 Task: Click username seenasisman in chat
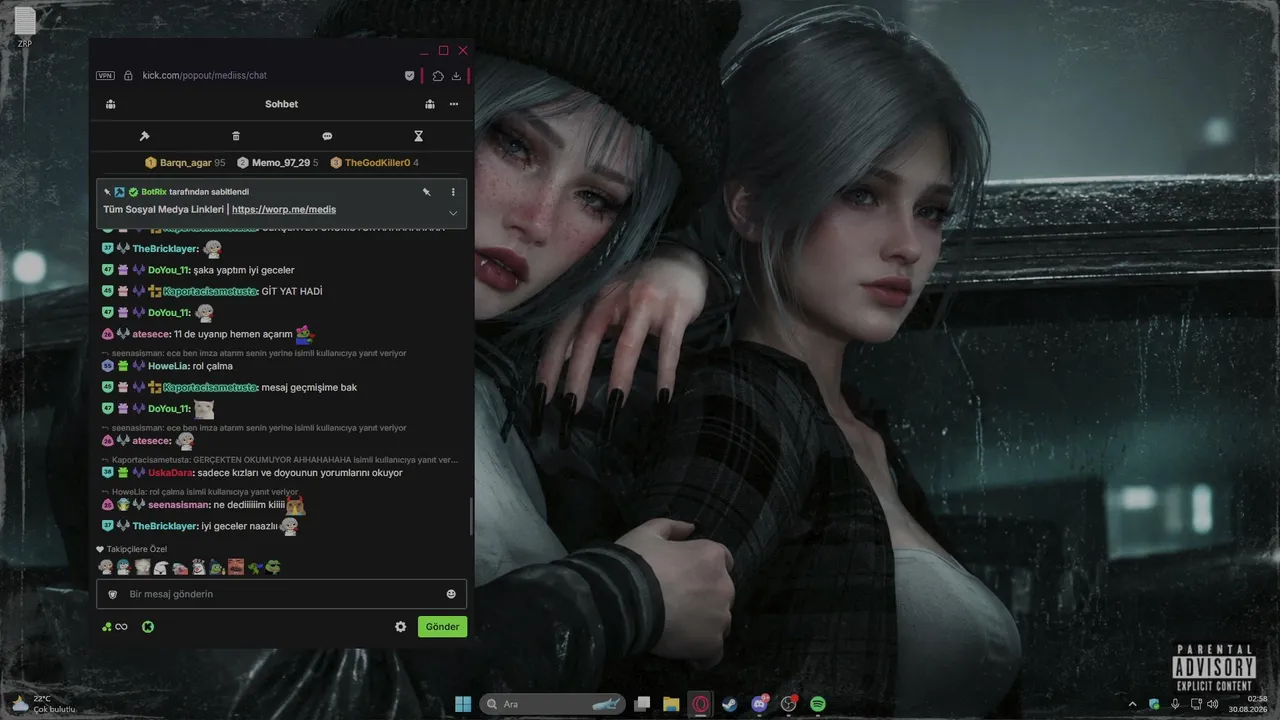click(x=179, y=505)
